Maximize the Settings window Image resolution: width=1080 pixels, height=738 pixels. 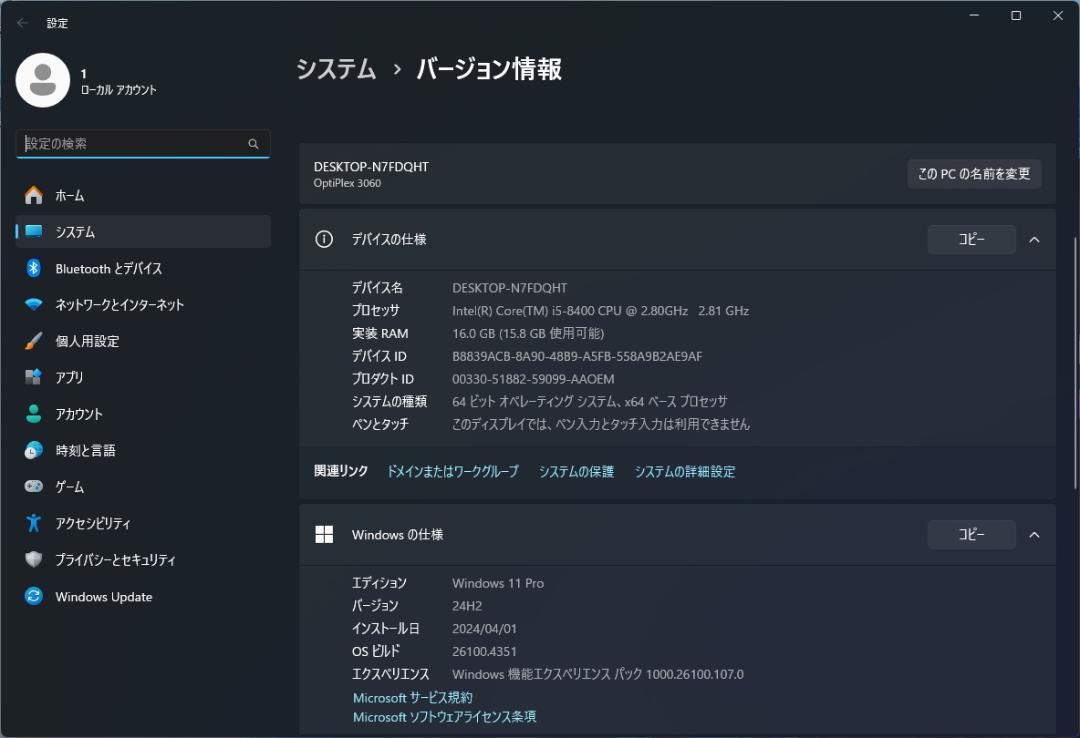[x=1015, y=15]
